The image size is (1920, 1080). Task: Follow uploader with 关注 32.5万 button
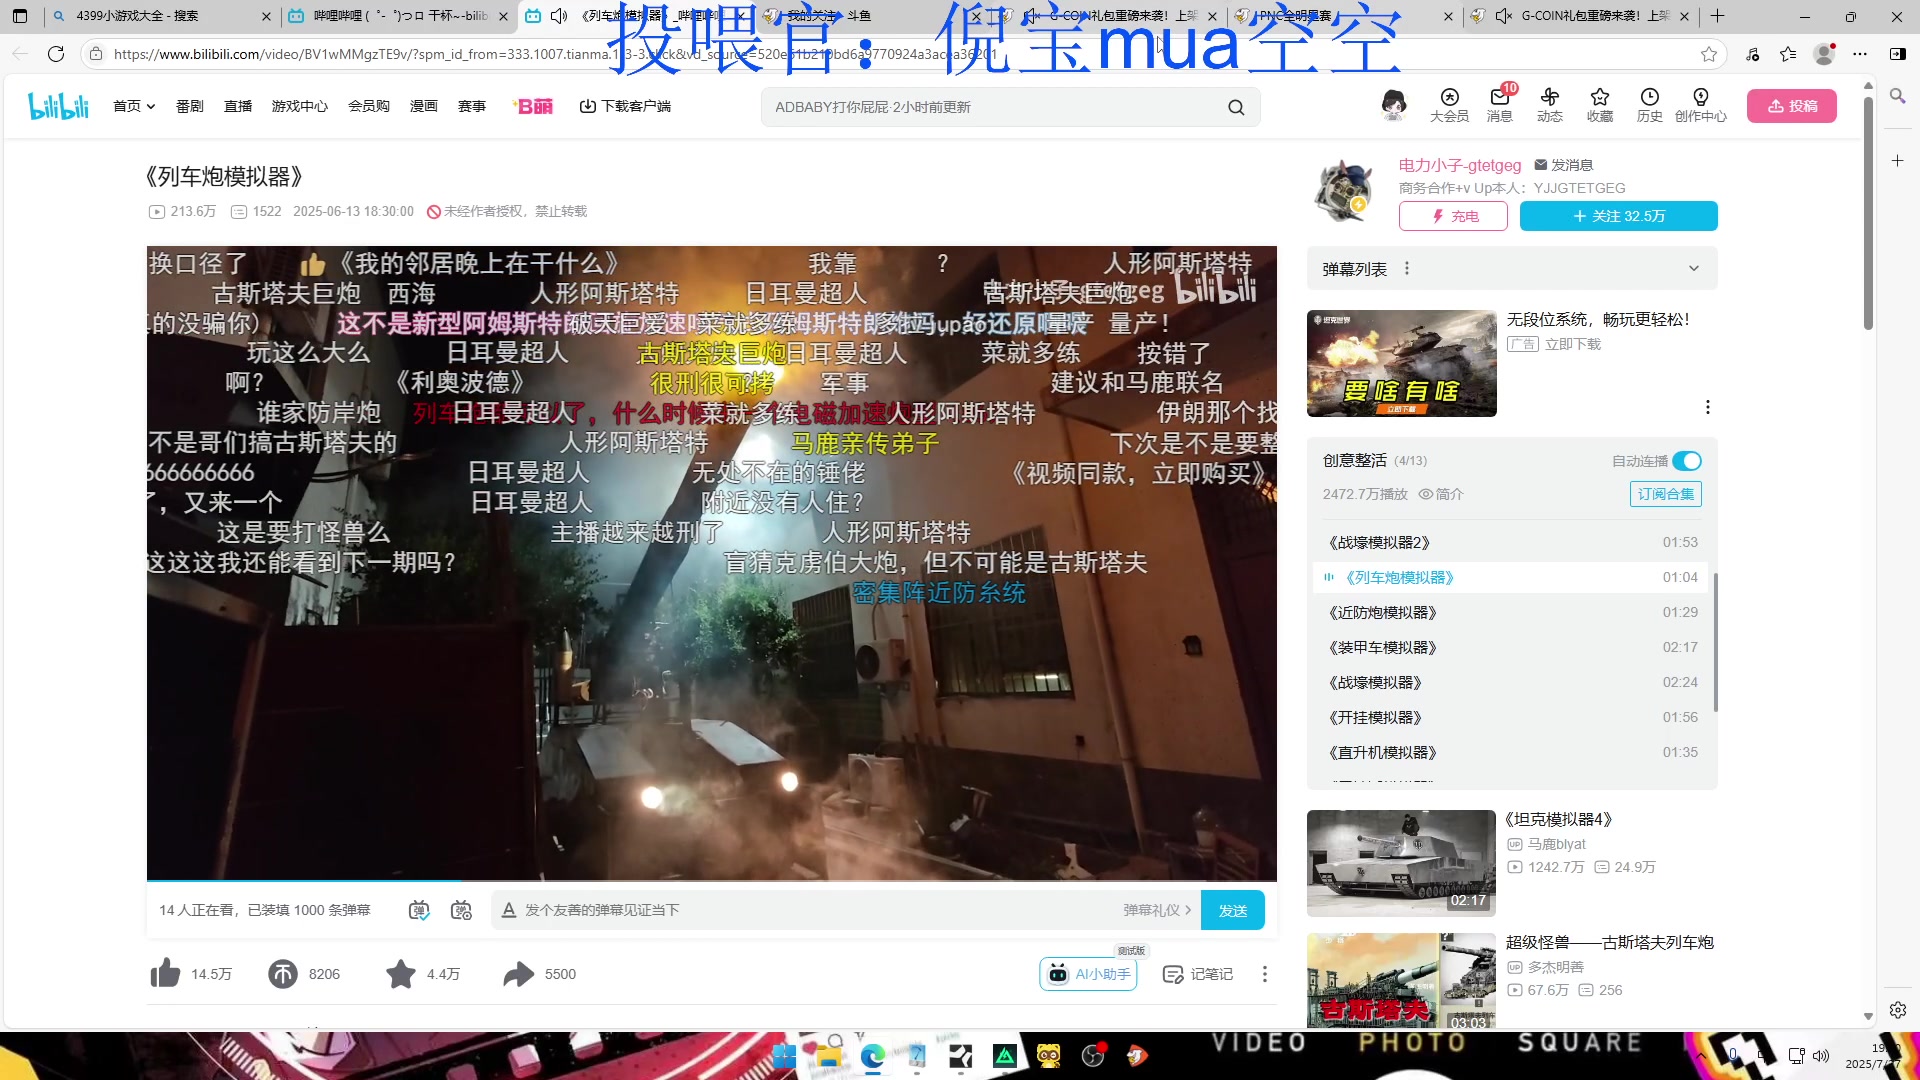point(1619,216)
